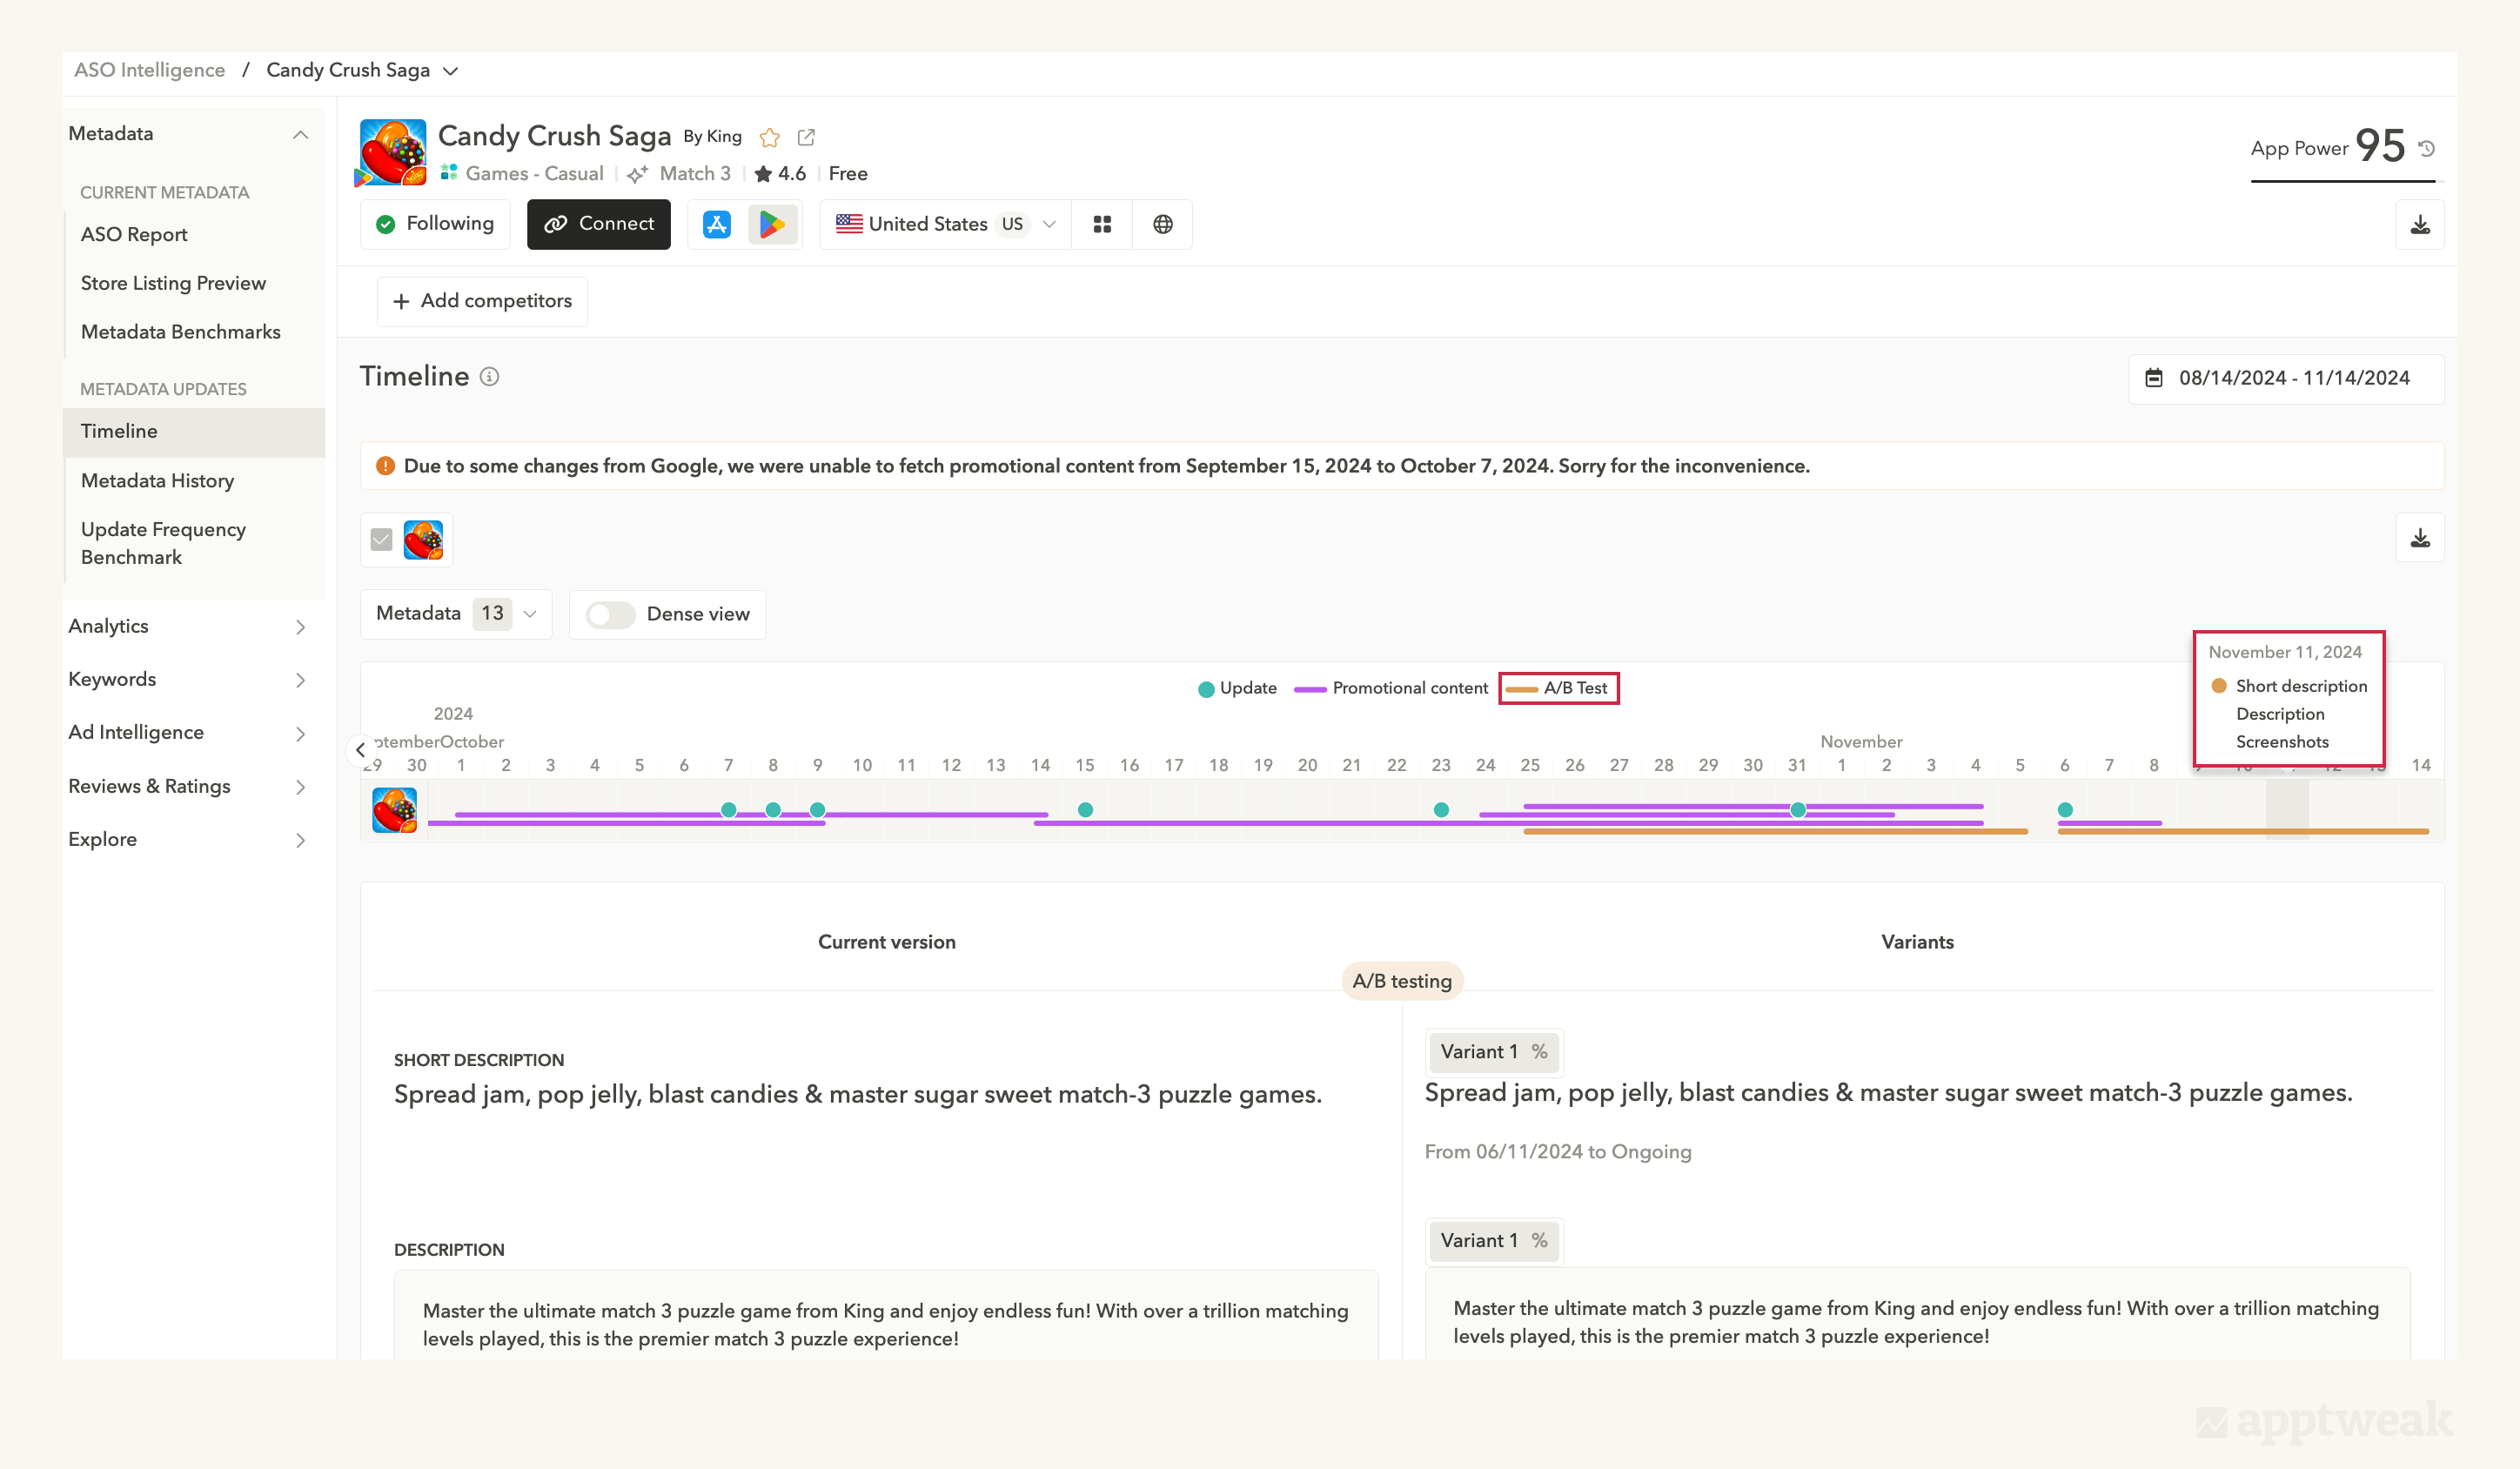
Task: Click the Candy Crush icon in timeline row
Action: pyautogui.click(x=395, y=810)
